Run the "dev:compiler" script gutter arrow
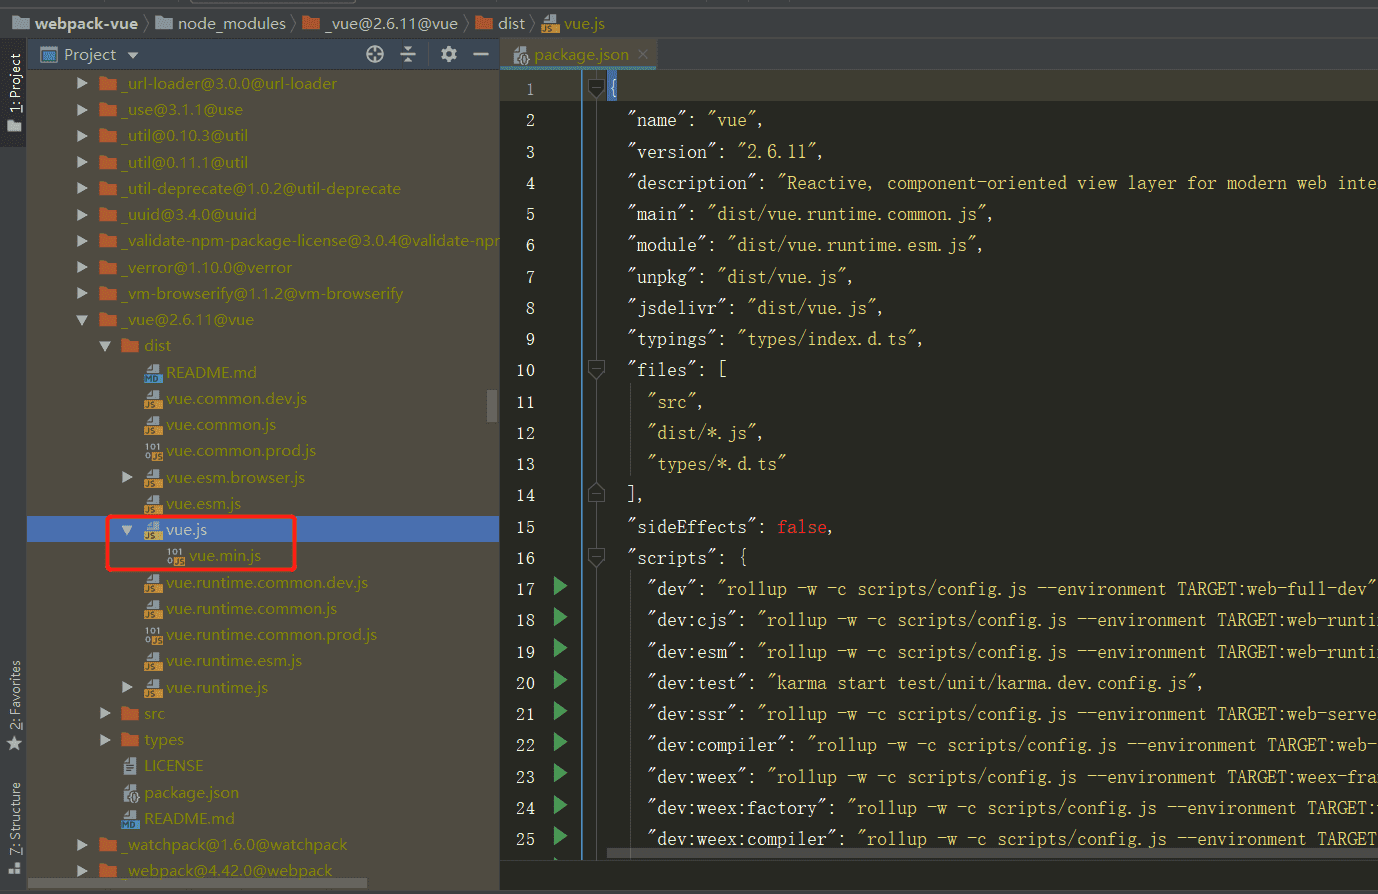The height and width of the screenshot is (894, 1378). click(x=560, y=742)
